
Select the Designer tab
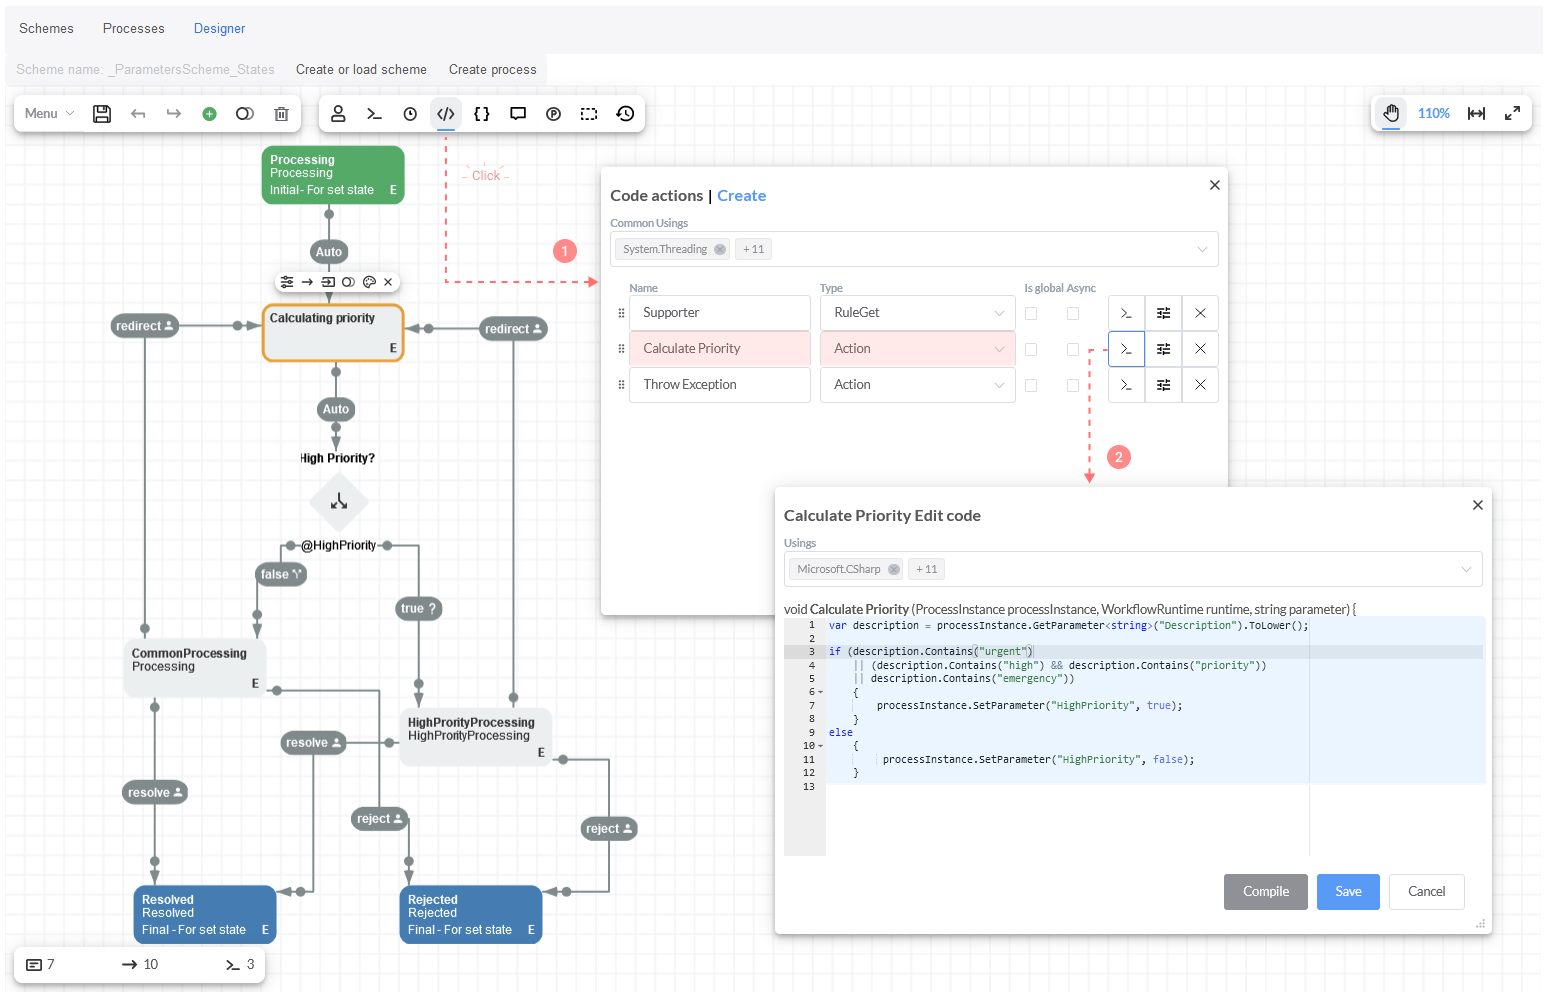[219, 29]
